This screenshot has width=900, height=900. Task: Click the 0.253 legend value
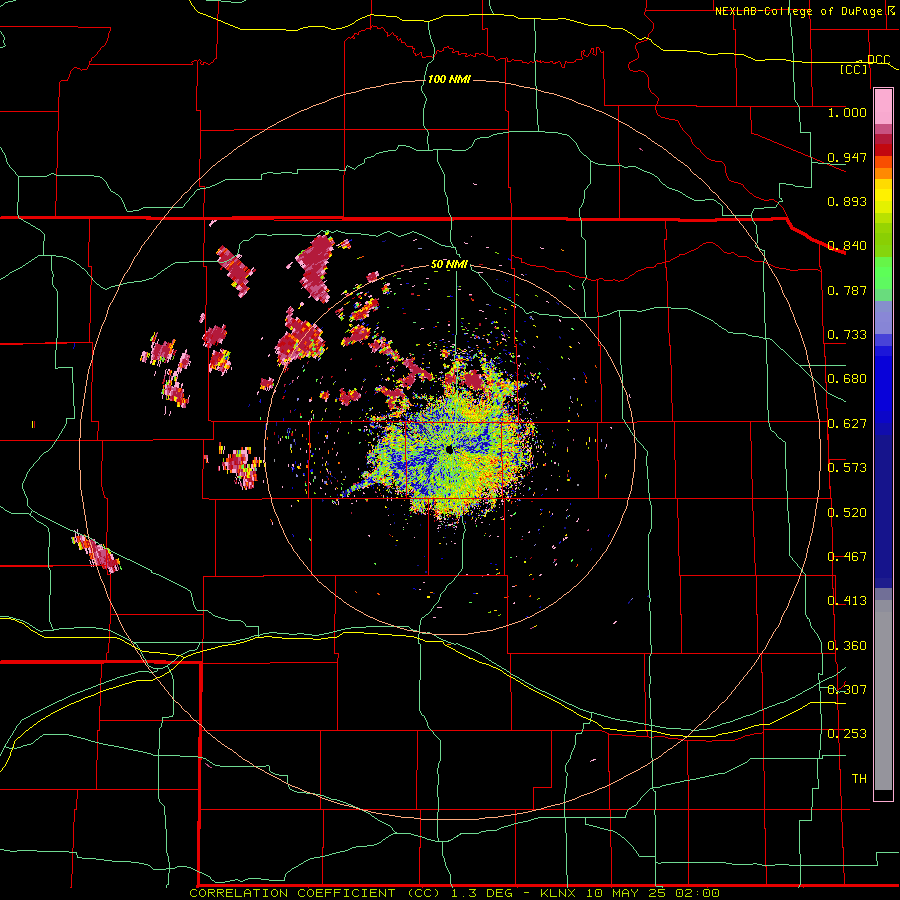pos(847,734)
